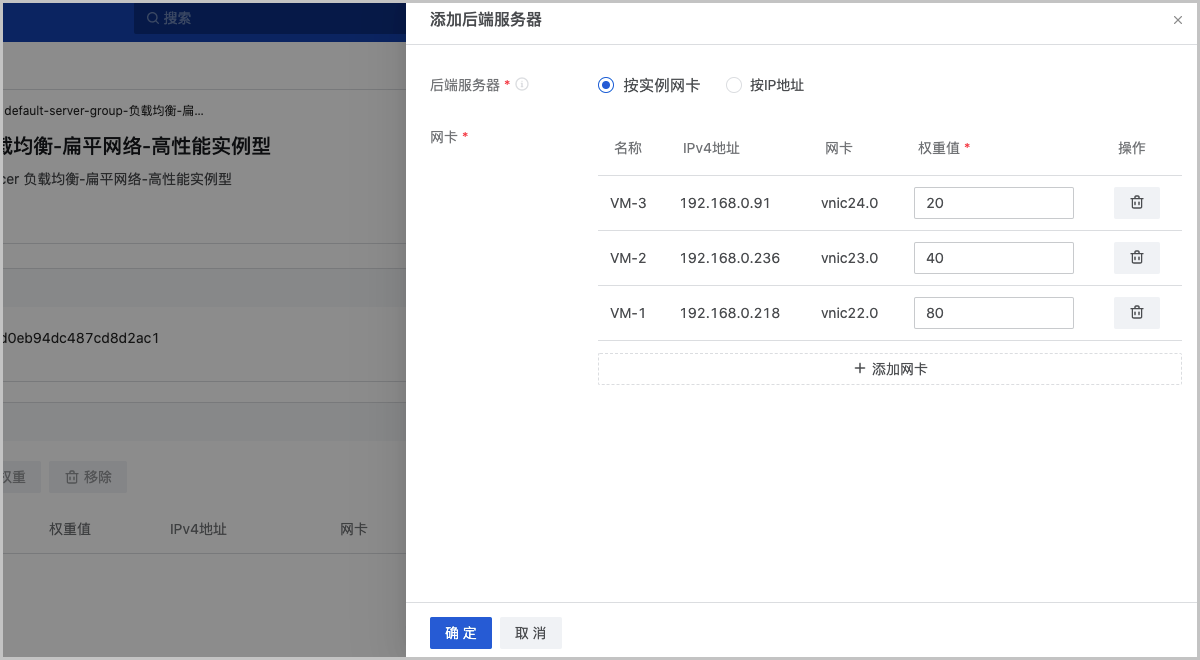Click the 权重值 column header in dialog
This screenshot has height=660, width=1200.
coord(939,148)
